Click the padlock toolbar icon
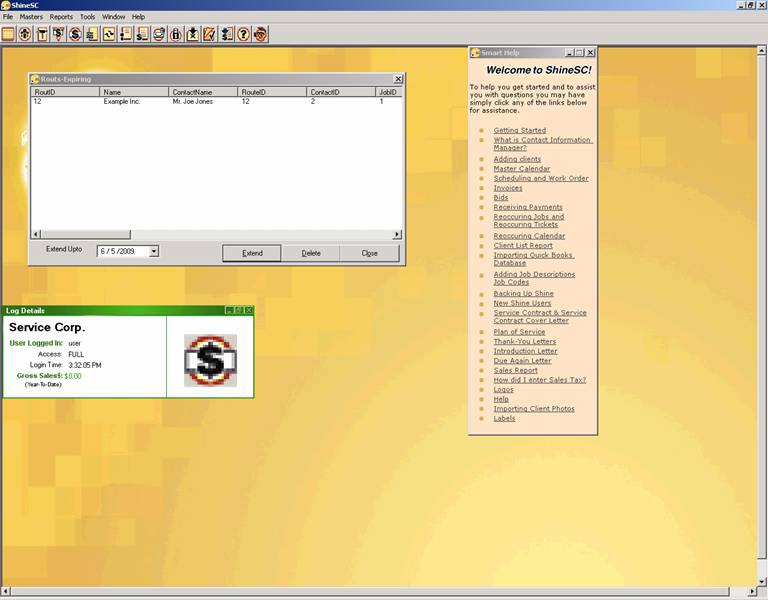Image resolution: width=768 pixels, height=600 pixels. pyautogui.click(x=176, y=34)
